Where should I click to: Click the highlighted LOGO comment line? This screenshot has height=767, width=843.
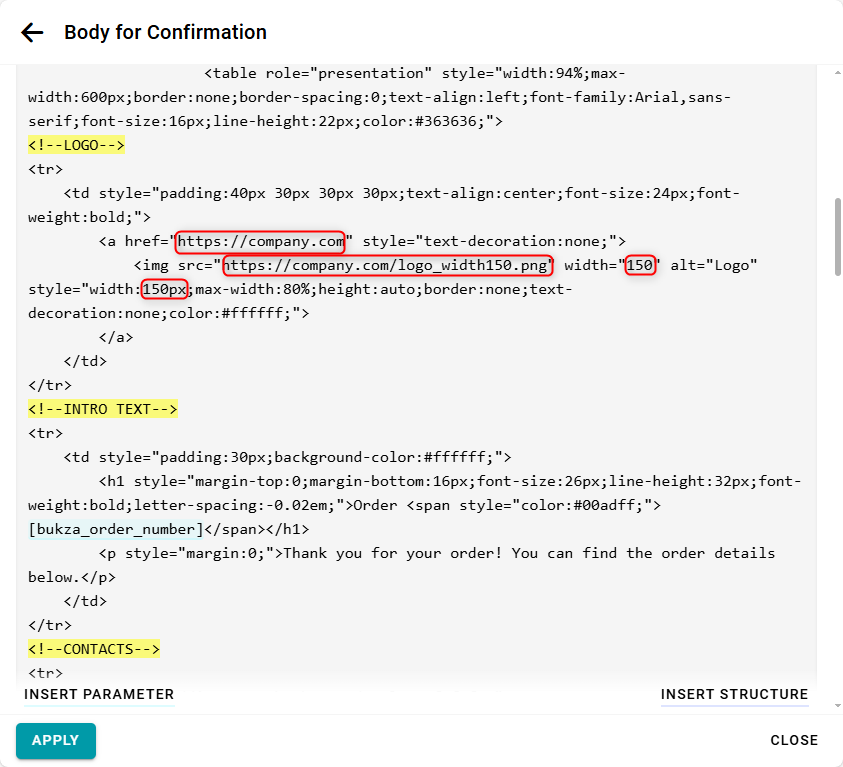pos(76,145)
